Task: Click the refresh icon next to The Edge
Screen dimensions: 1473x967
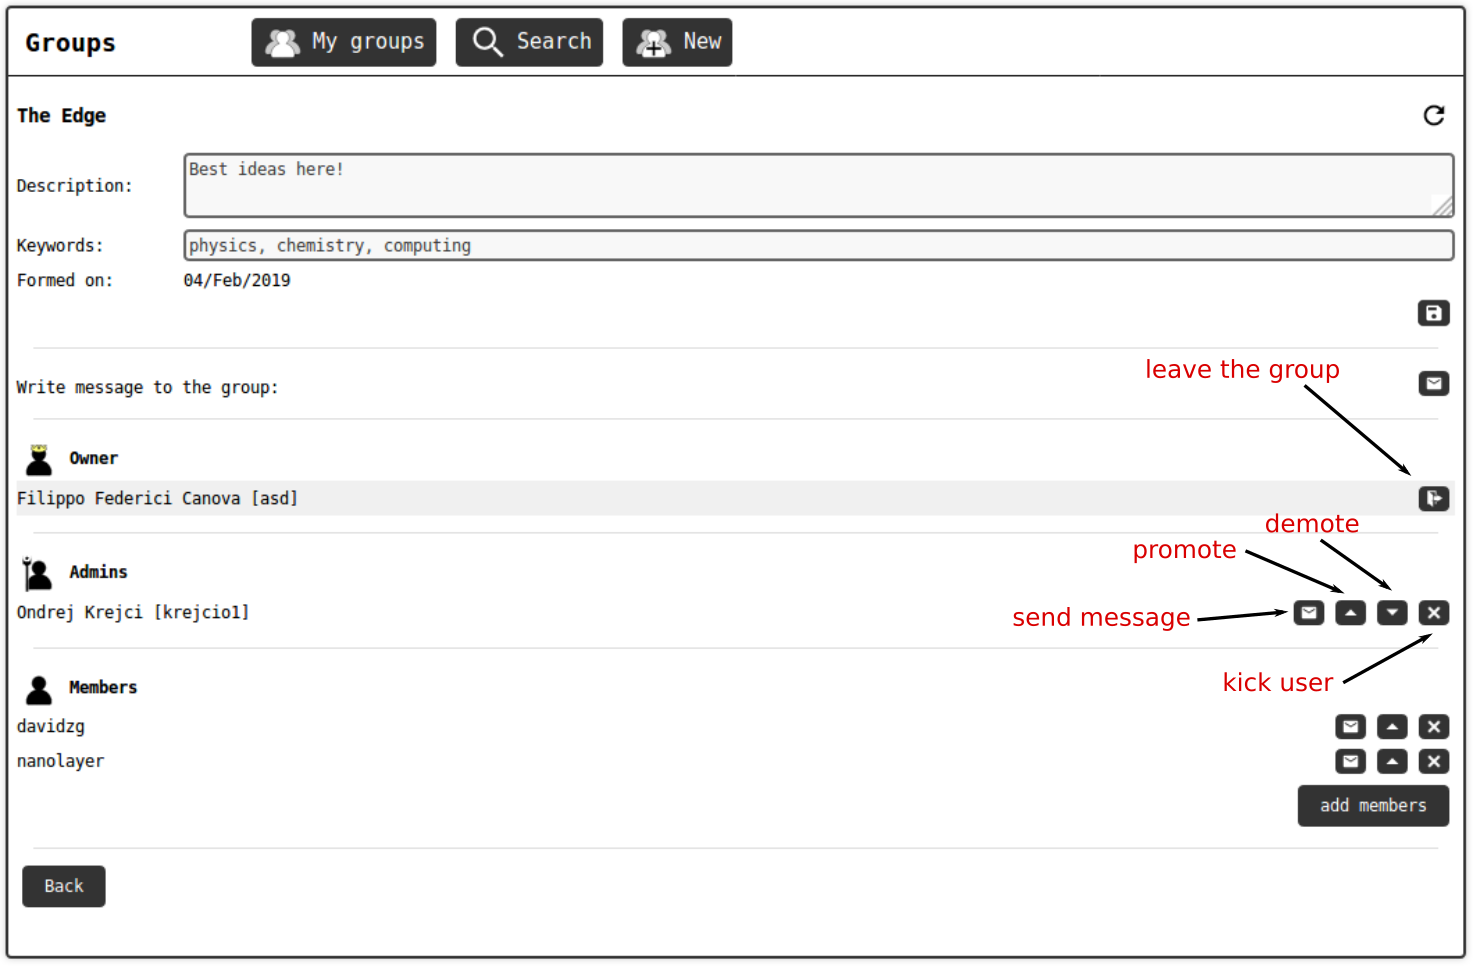Action: 1433,116
